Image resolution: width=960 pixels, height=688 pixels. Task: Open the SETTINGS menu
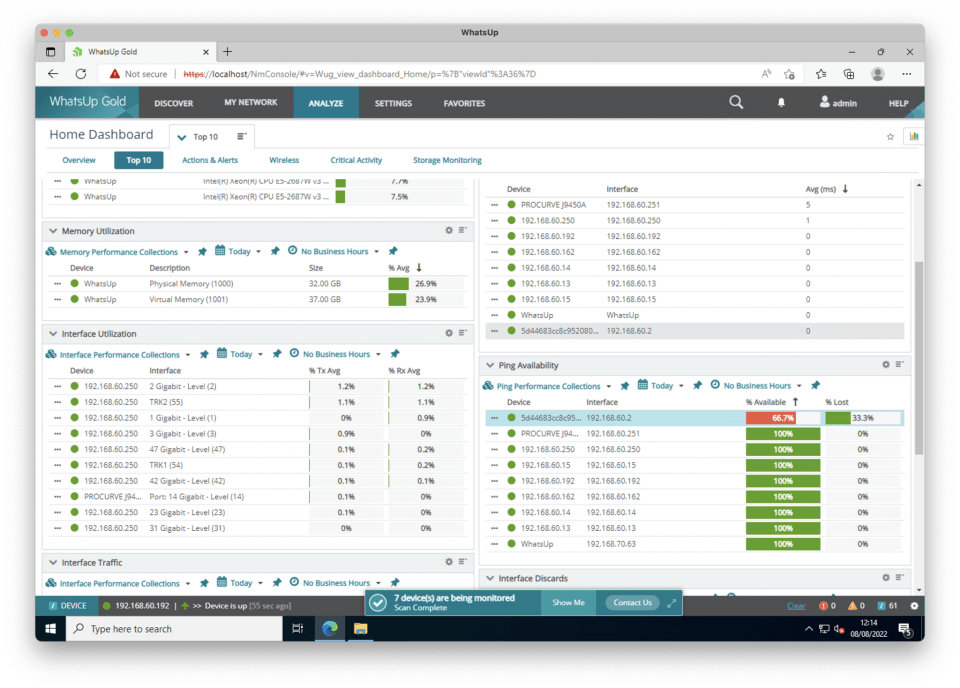[393, 103]
